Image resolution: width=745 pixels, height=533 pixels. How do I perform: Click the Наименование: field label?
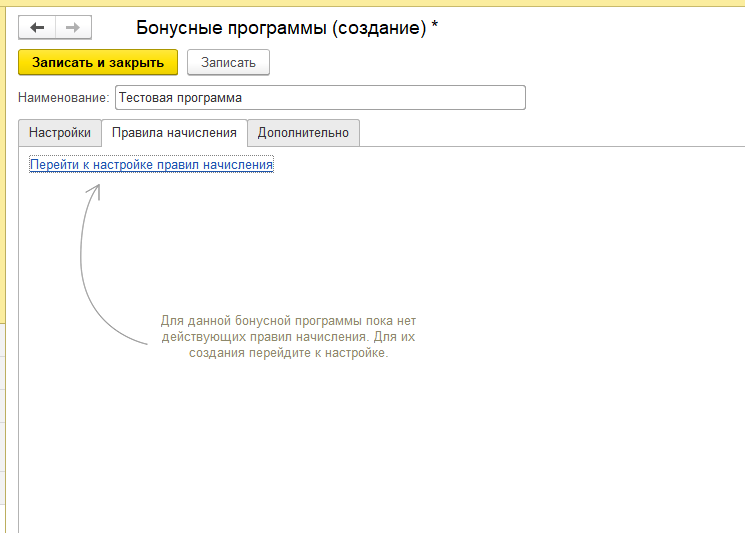[x=63, y=98]
